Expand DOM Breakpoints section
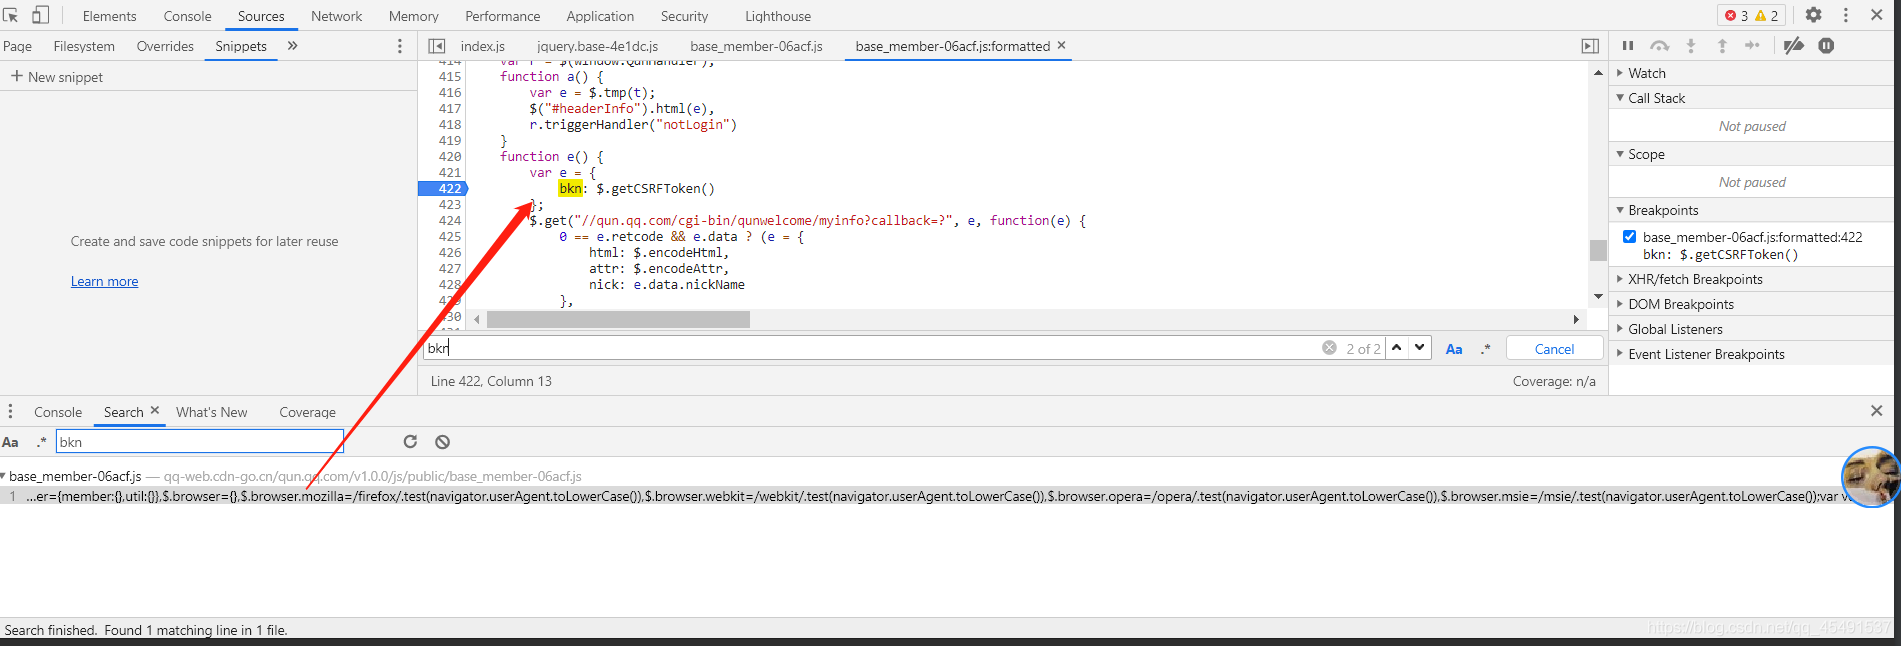 [1620, 304]
